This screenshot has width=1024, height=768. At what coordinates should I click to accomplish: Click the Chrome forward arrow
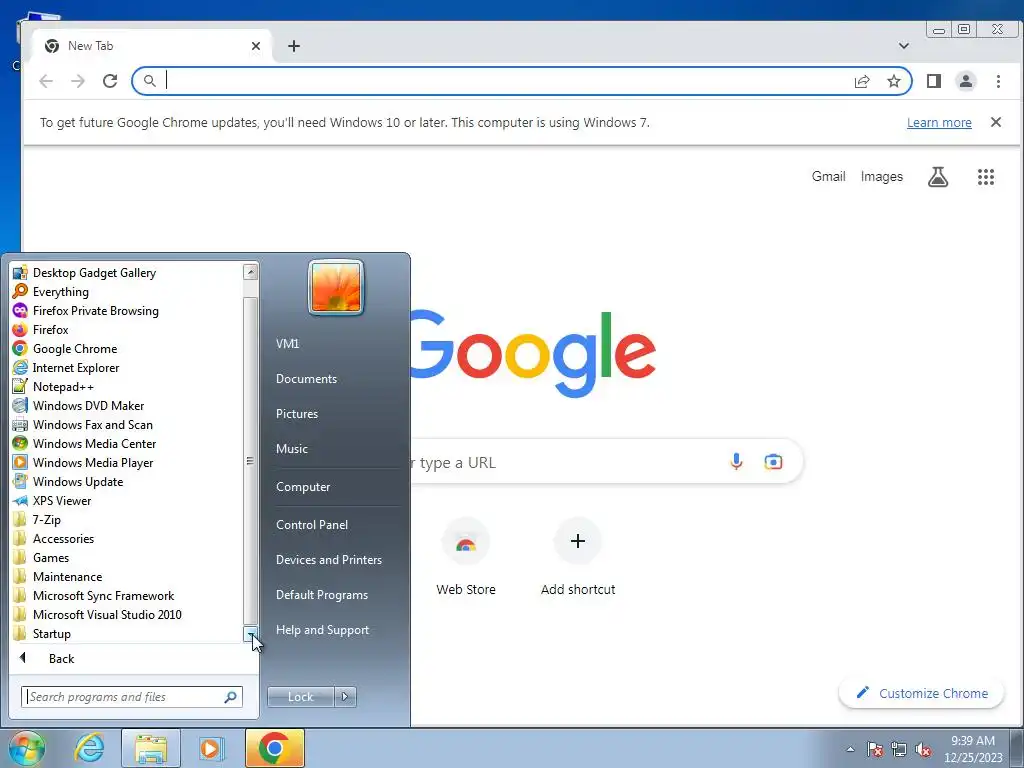(x=78, y=81)
